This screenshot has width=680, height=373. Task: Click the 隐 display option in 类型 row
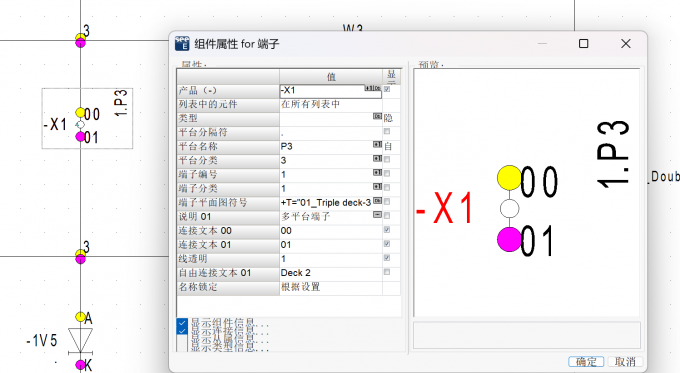point(388,118)
